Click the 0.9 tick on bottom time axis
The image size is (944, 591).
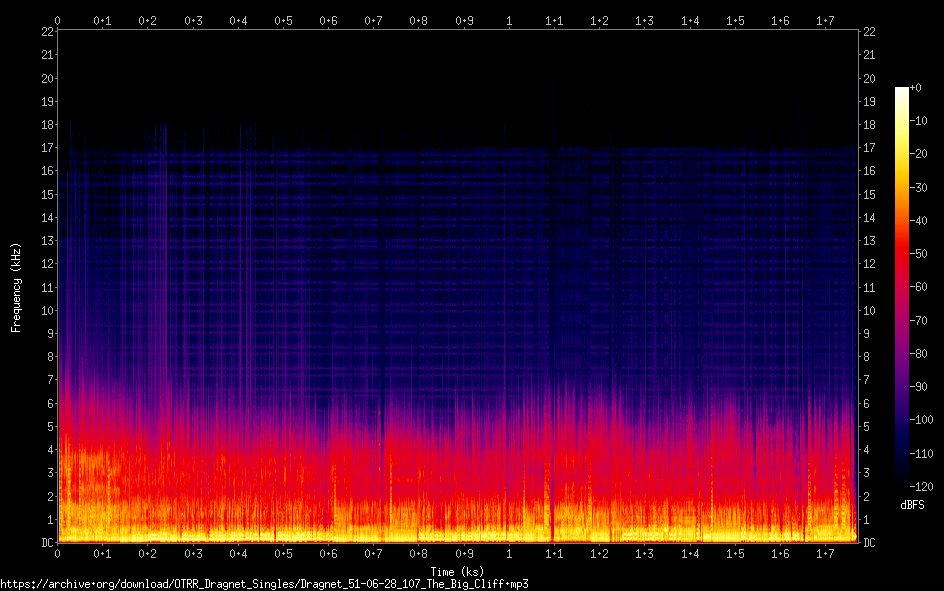click(464, 553)
